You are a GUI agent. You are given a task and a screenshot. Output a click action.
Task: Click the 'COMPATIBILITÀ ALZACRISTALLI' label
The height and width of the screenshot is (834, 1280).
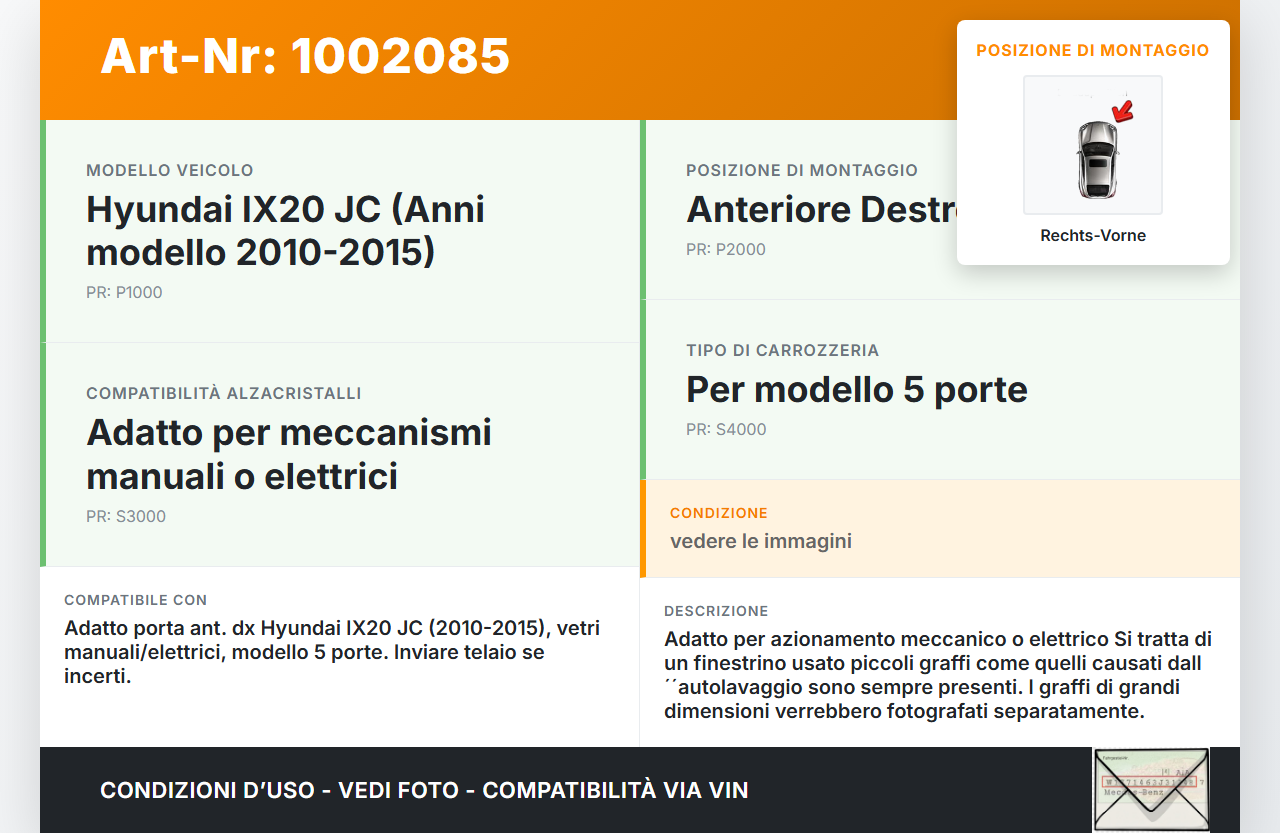(224, 394)
